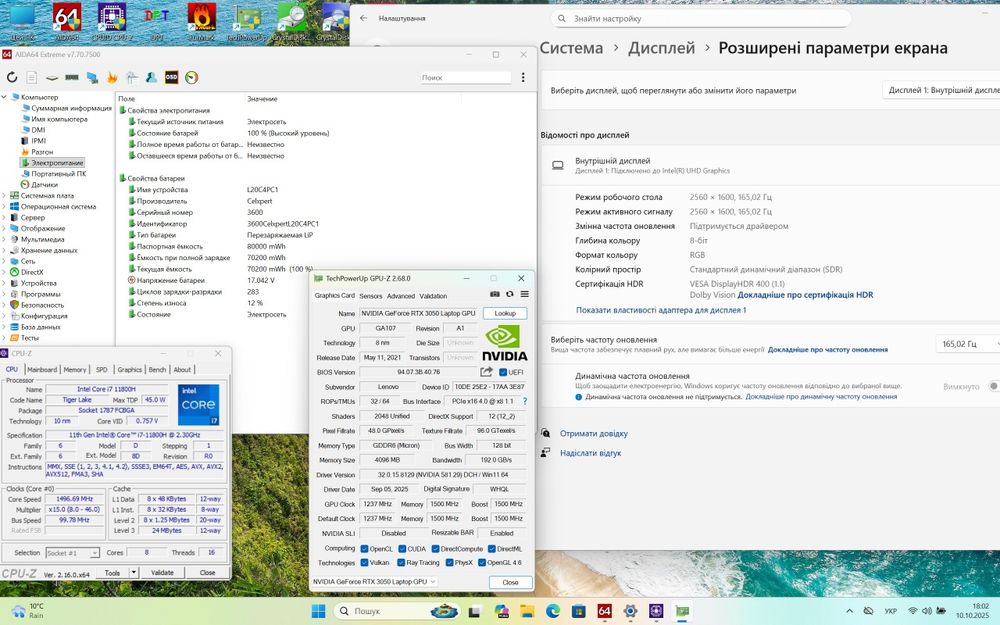Open the AIDA64 gauge sensor icon
Screen dimensions: 1000x625
191,78
